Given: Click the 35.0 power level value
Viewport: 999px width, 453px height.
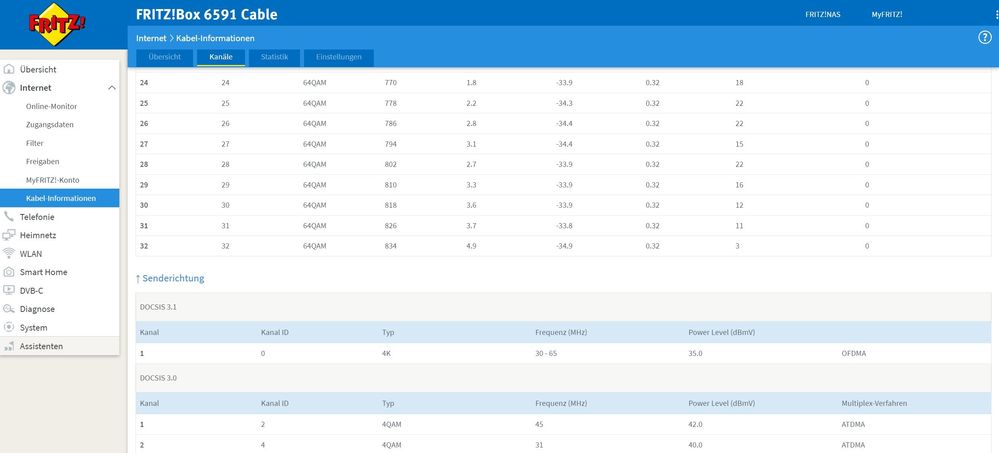Looking at the screenshot, I should coord(695,353).
